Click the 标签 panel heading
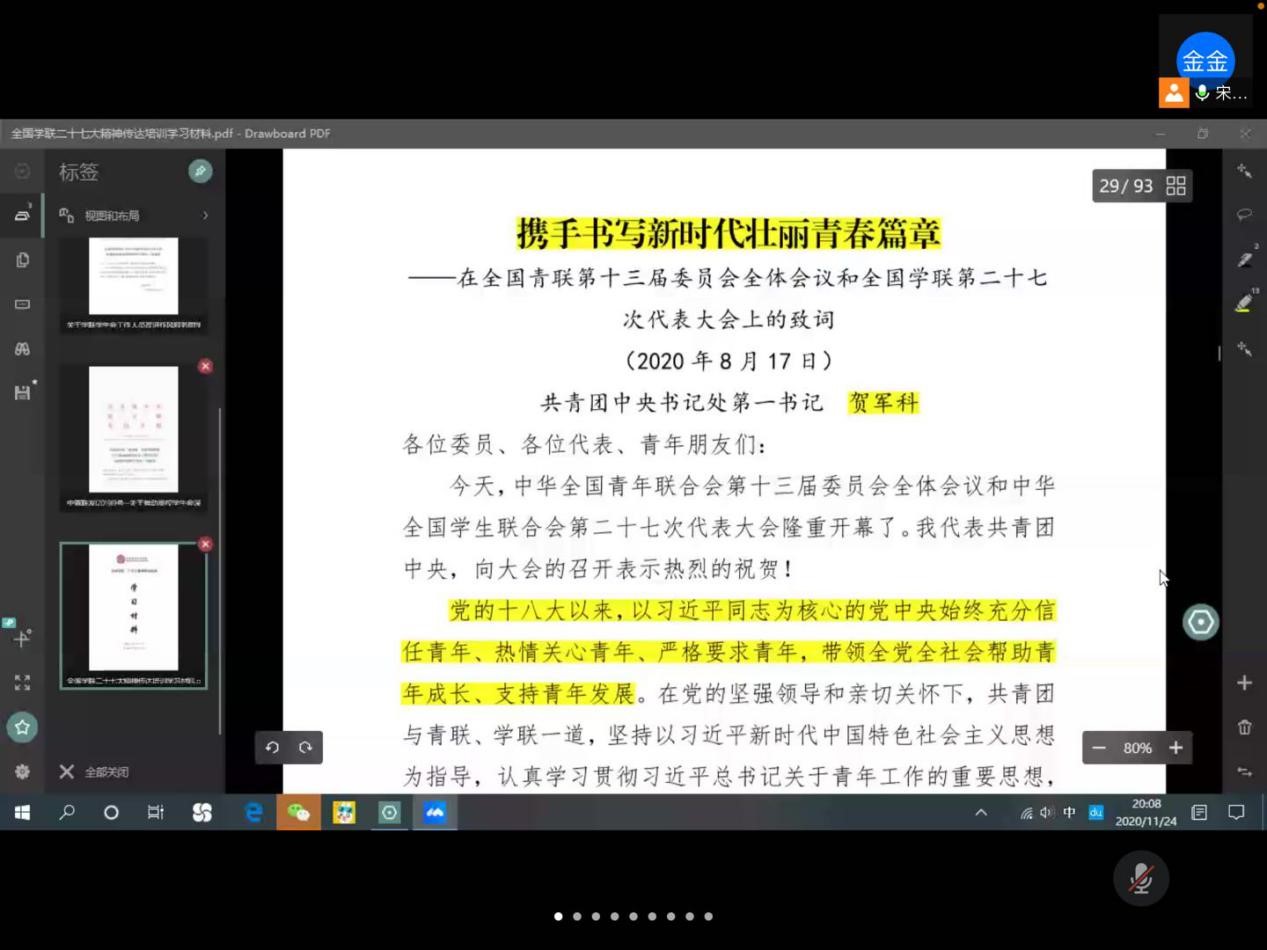The image size is (1267, 950). [x=79, y=172]
